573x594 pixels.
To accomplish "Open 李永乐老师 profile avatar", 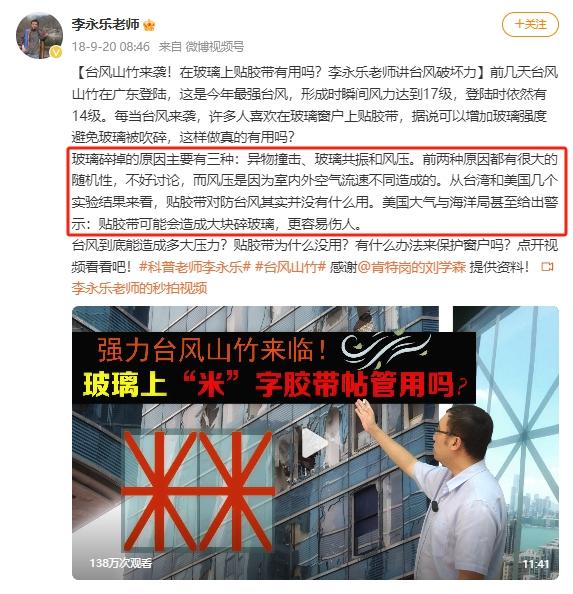I will 39,36.
